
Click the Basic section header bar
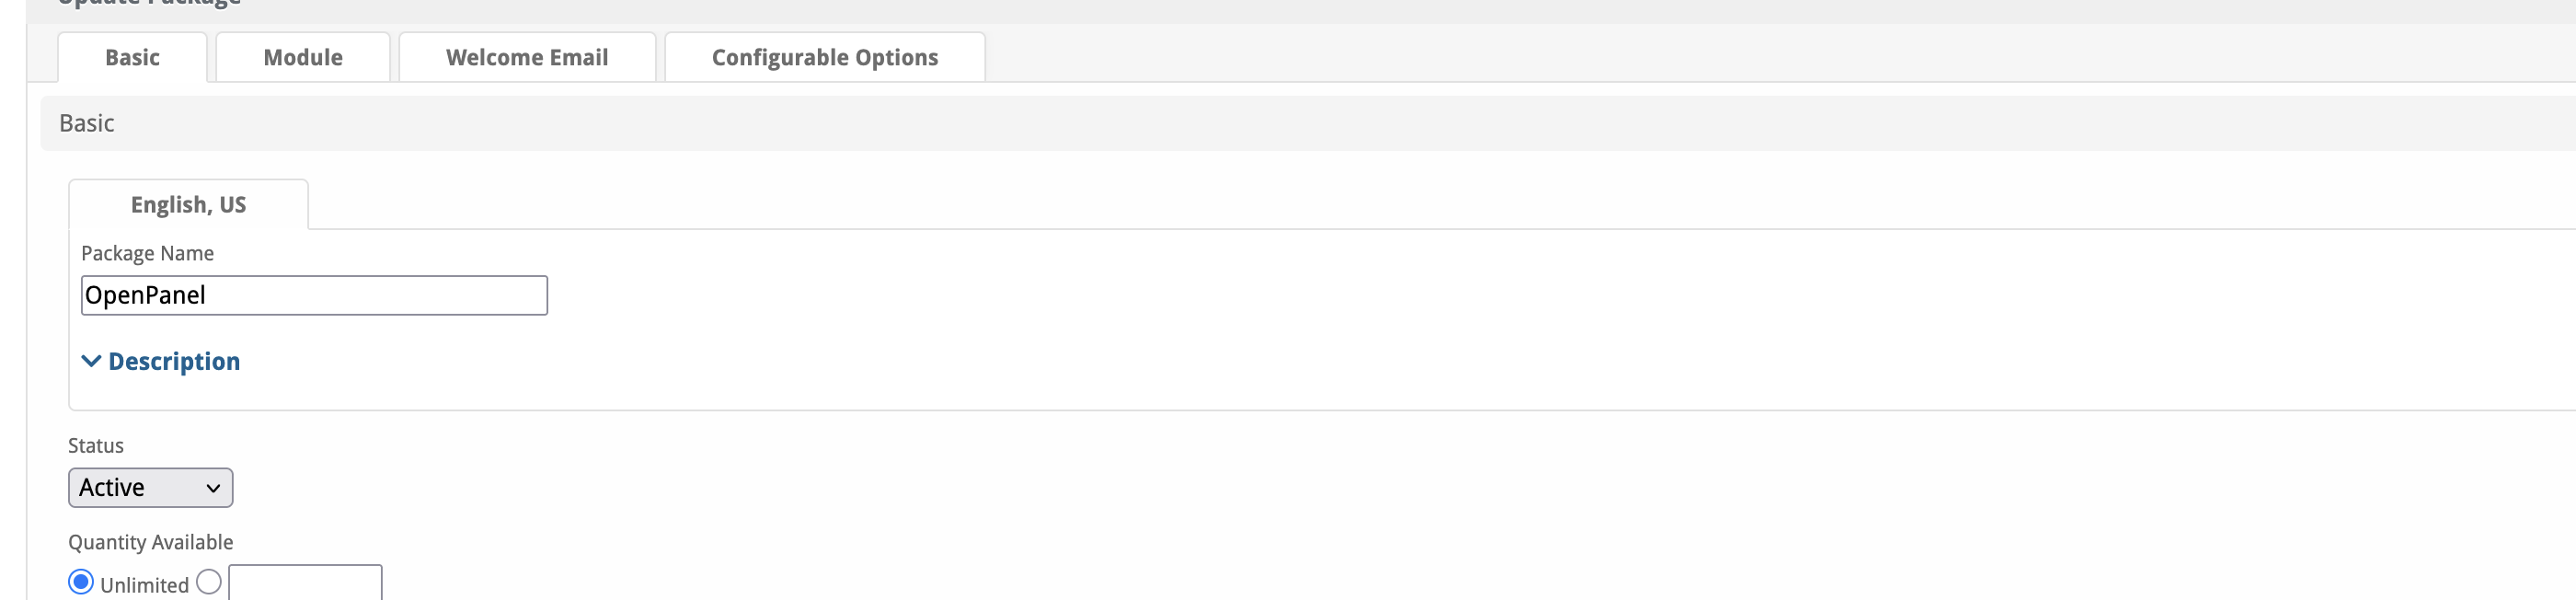(x=1308, y=123)
